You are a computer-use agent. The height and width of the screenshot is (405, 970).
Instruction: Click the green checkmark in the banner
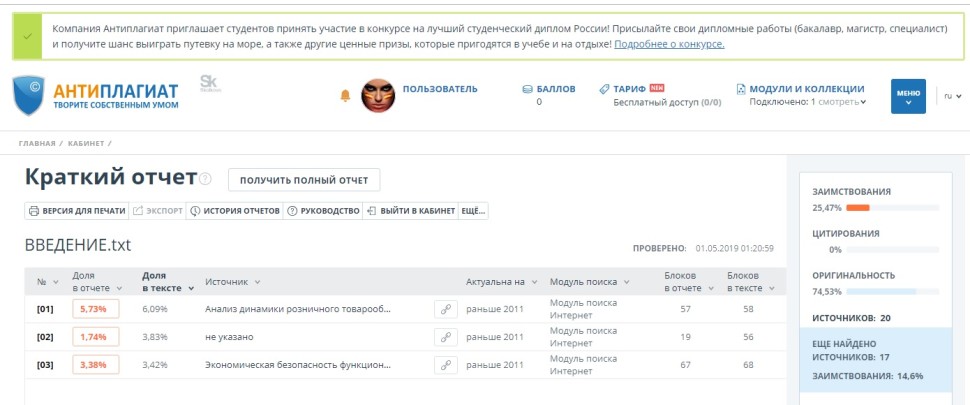click(27, 36)
